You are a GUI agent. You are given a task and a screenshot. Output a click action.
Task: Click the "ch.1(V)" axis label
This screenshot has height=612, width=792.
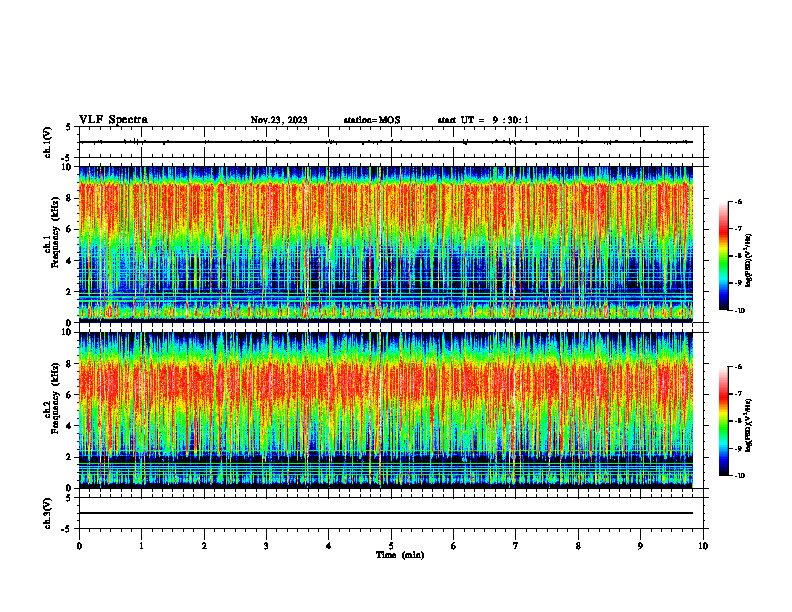(x=47, y=142)
